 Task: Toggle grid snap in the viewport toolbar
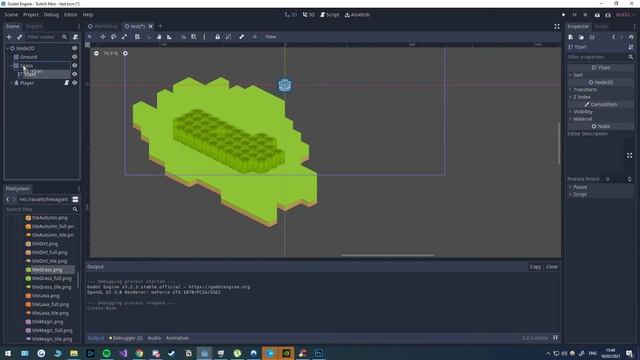click(193, 37)
